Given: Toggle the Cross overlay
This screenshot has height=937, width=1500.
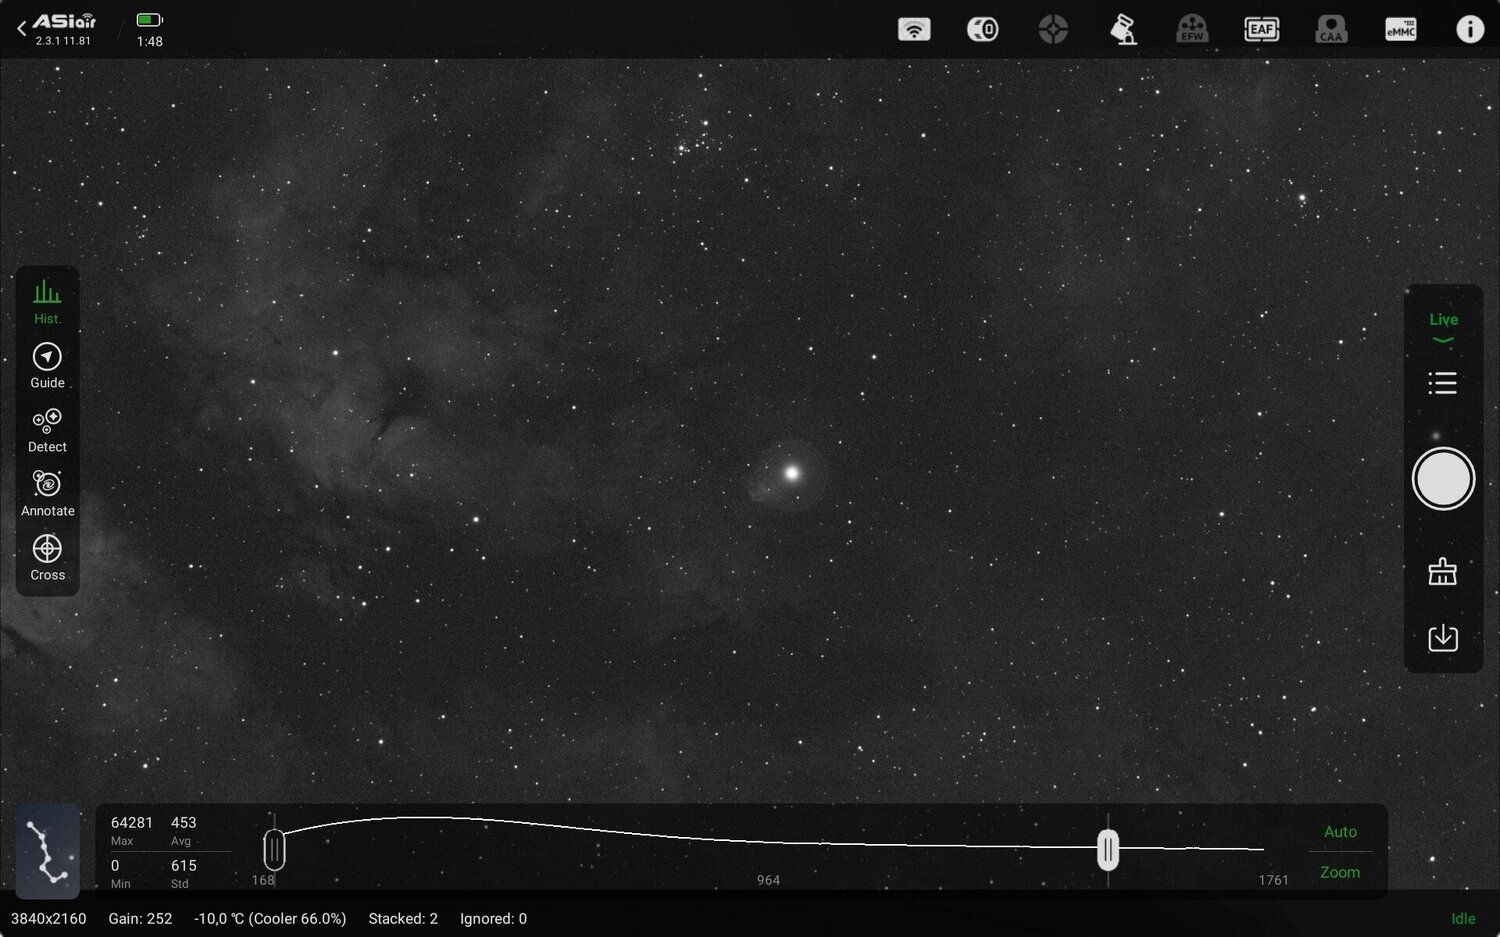Looking at the screenshot, I should [47, 557].
